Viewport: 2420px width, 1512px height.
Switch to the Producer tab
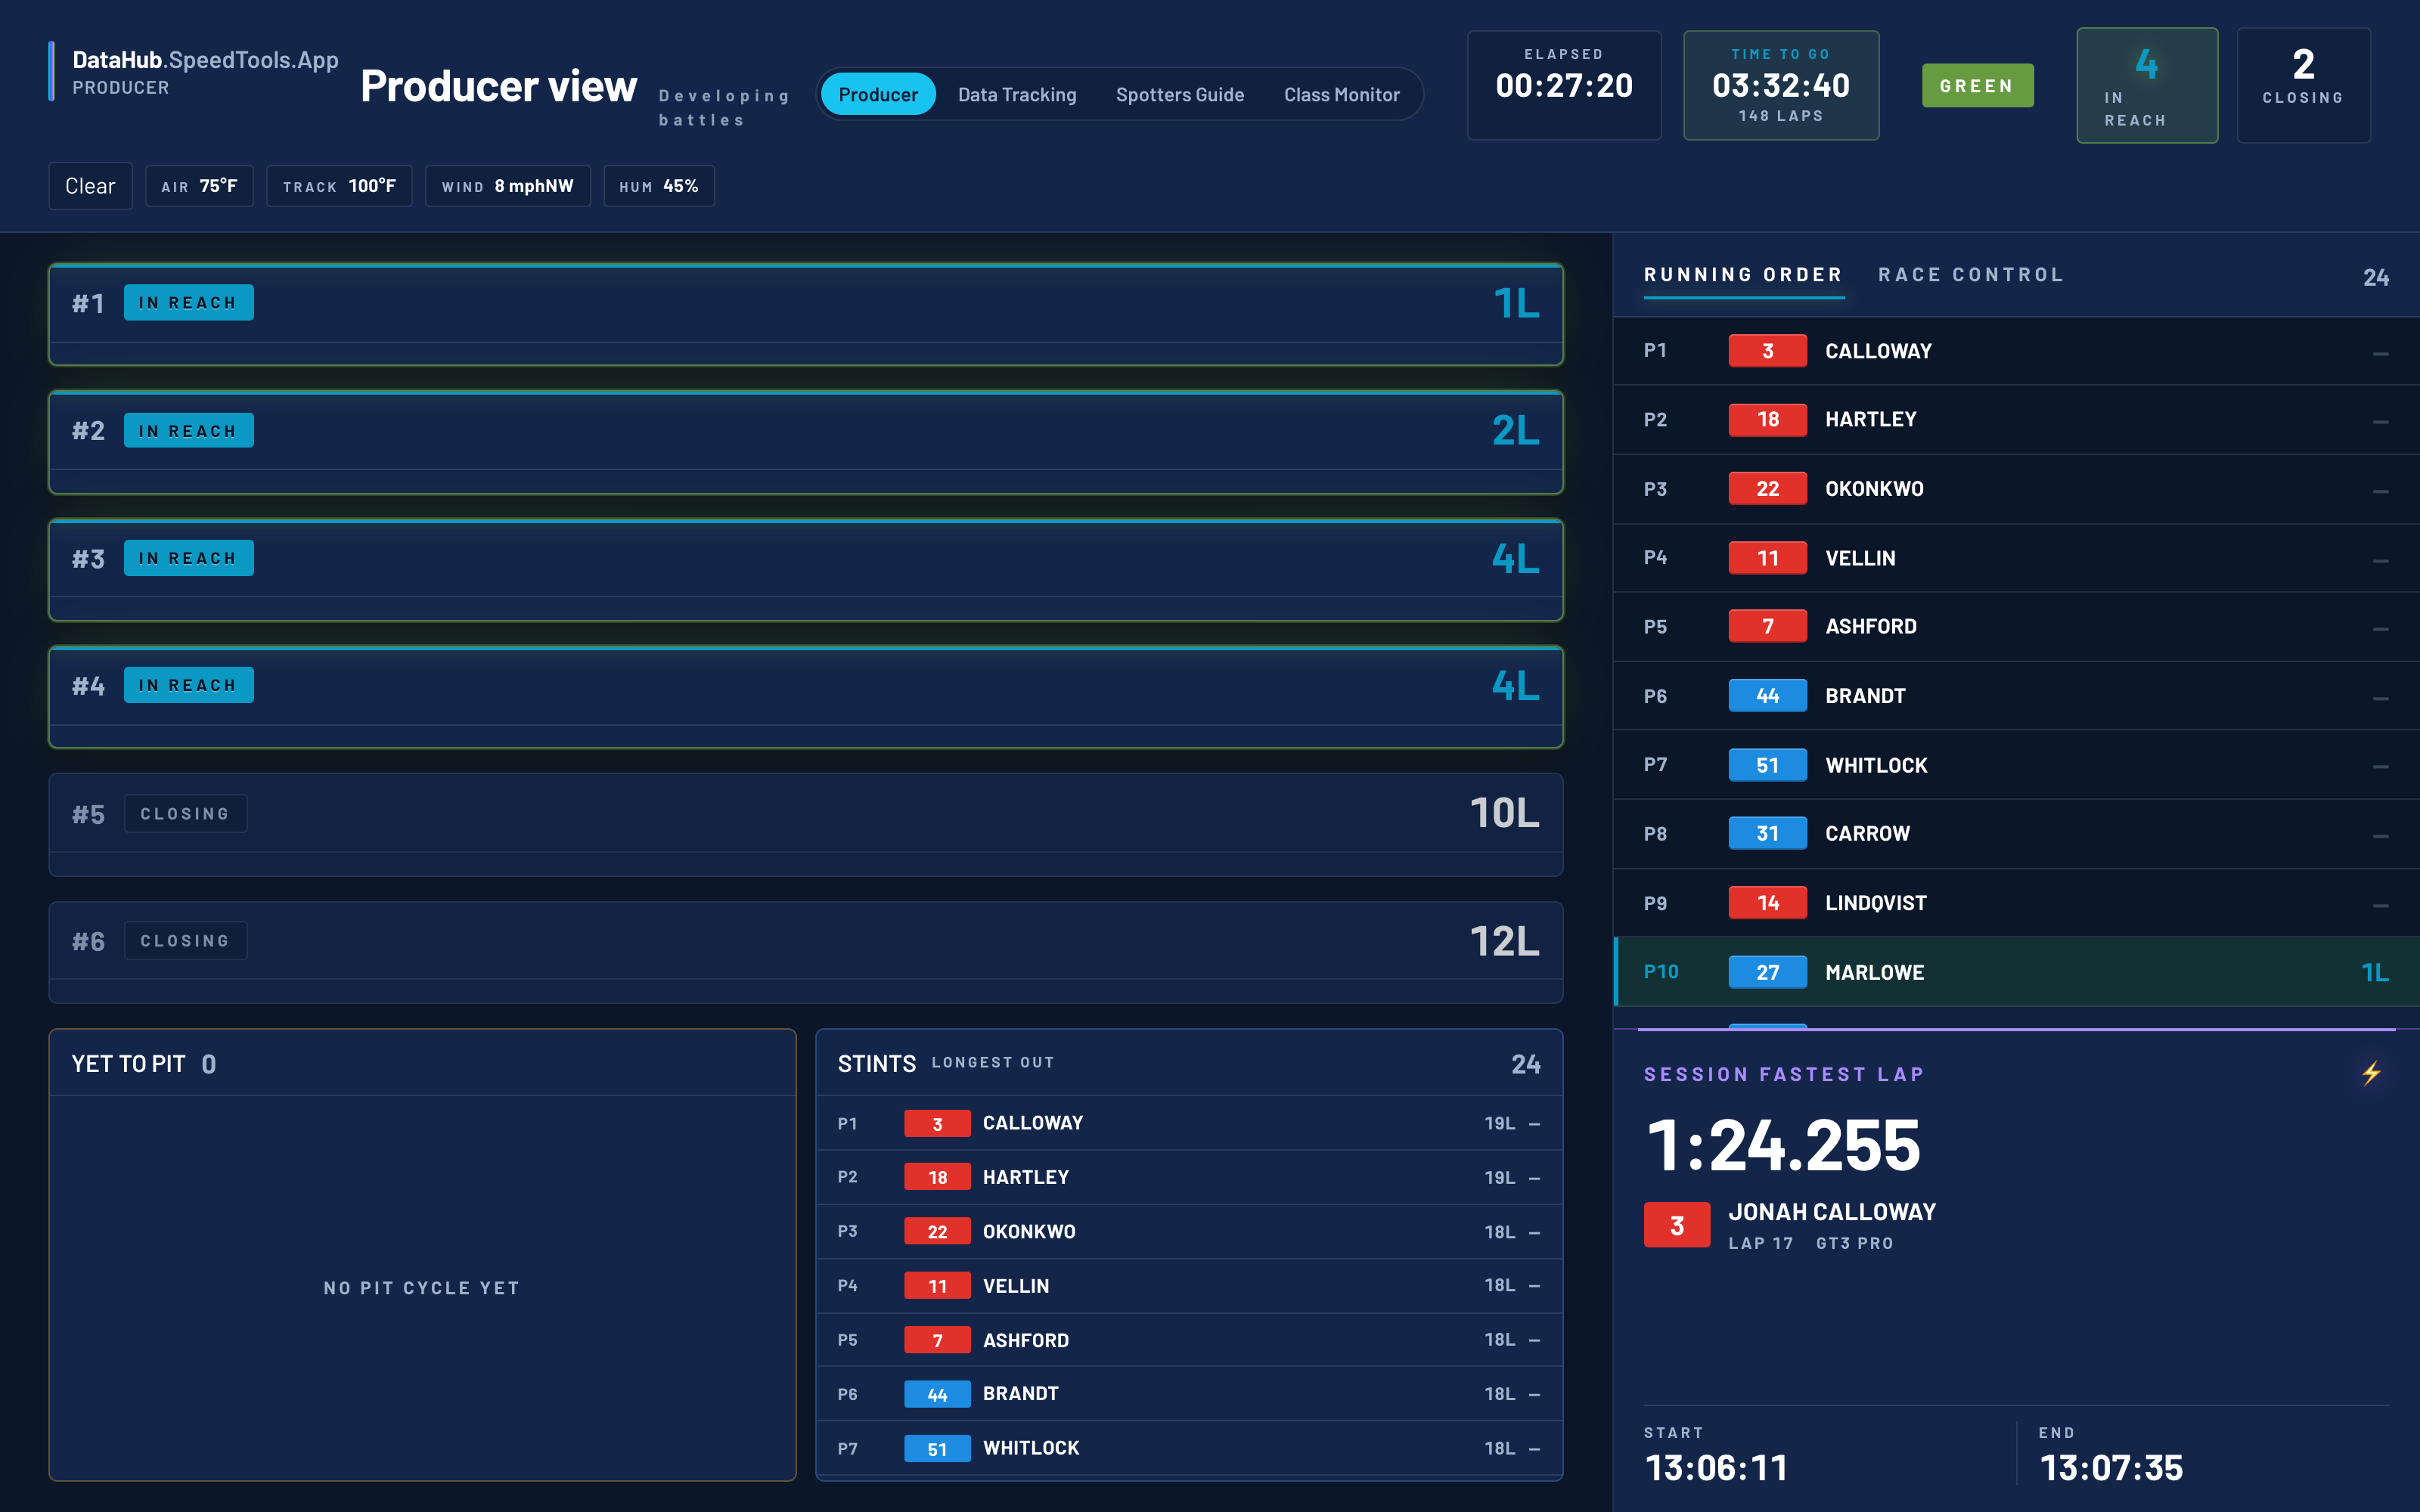pyautogui.click(x=877, y=94)
